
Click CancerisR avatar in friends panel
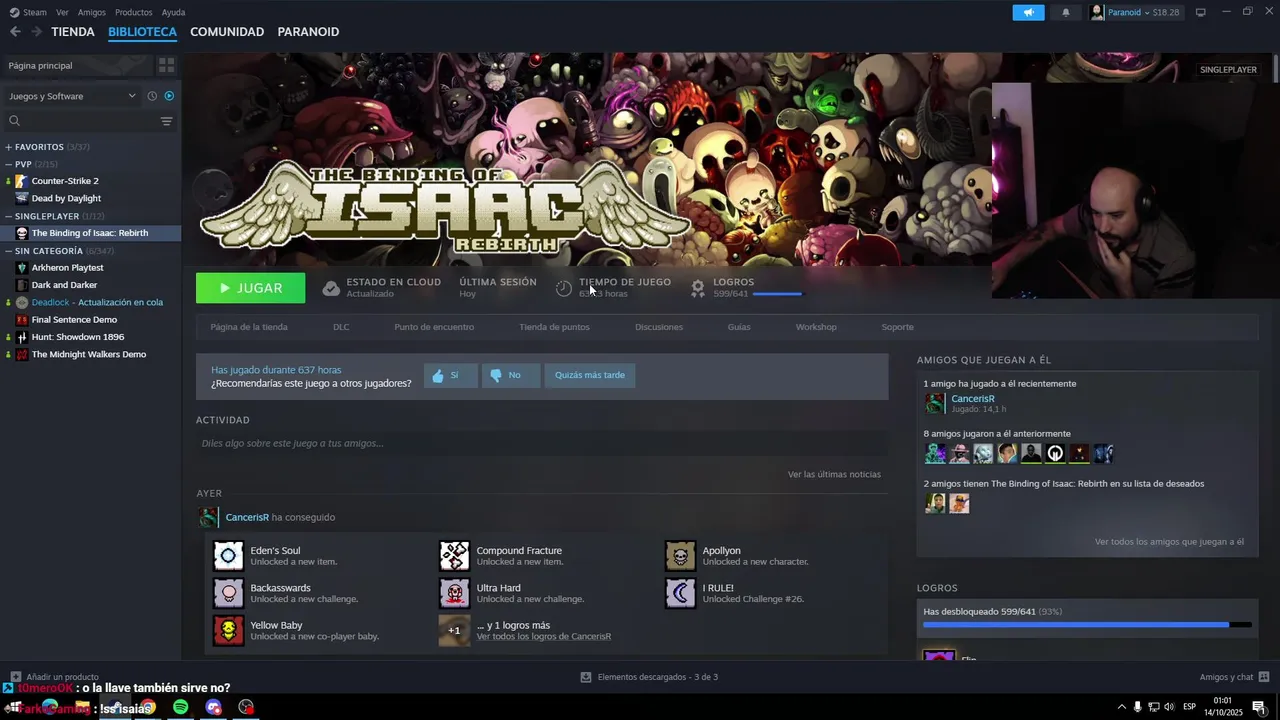(935, 403)
